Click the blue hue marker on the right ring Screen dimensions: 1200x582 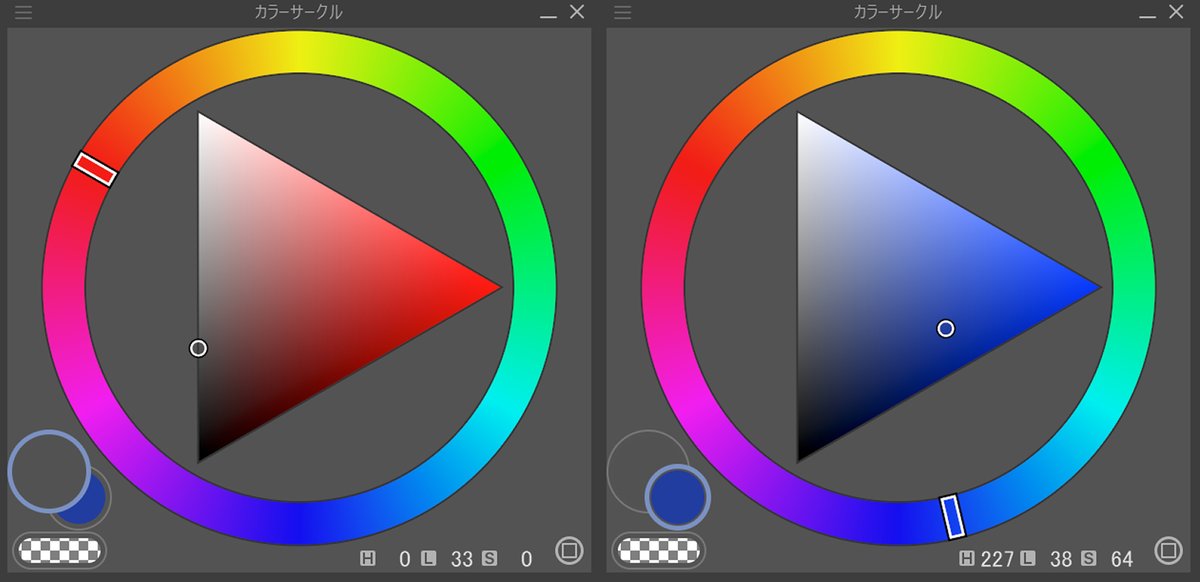(954, 516)
